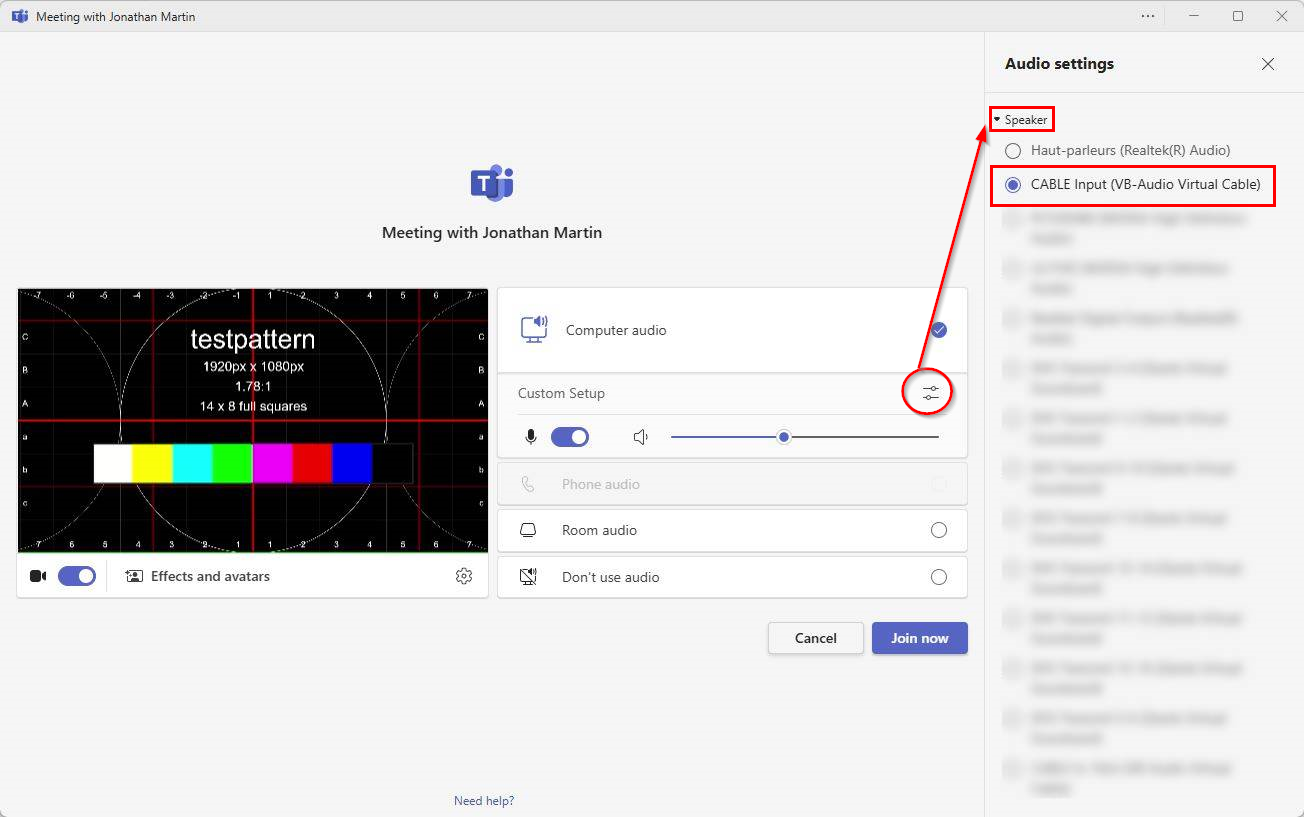Image resolution: width=1304 pixels, height=817 pixels.
Task: Click the centered Meeting with Jonathan Martin heading
Action: pos(492,233)
